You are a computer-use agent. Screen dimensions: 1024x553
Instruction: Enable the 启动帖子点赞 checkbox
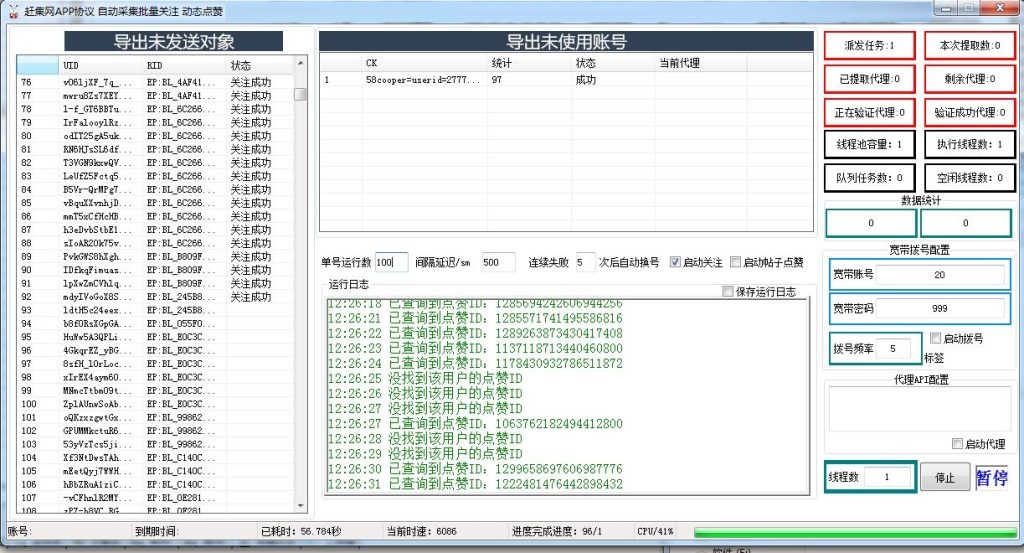pyautogui.click(x=736, y=262)
